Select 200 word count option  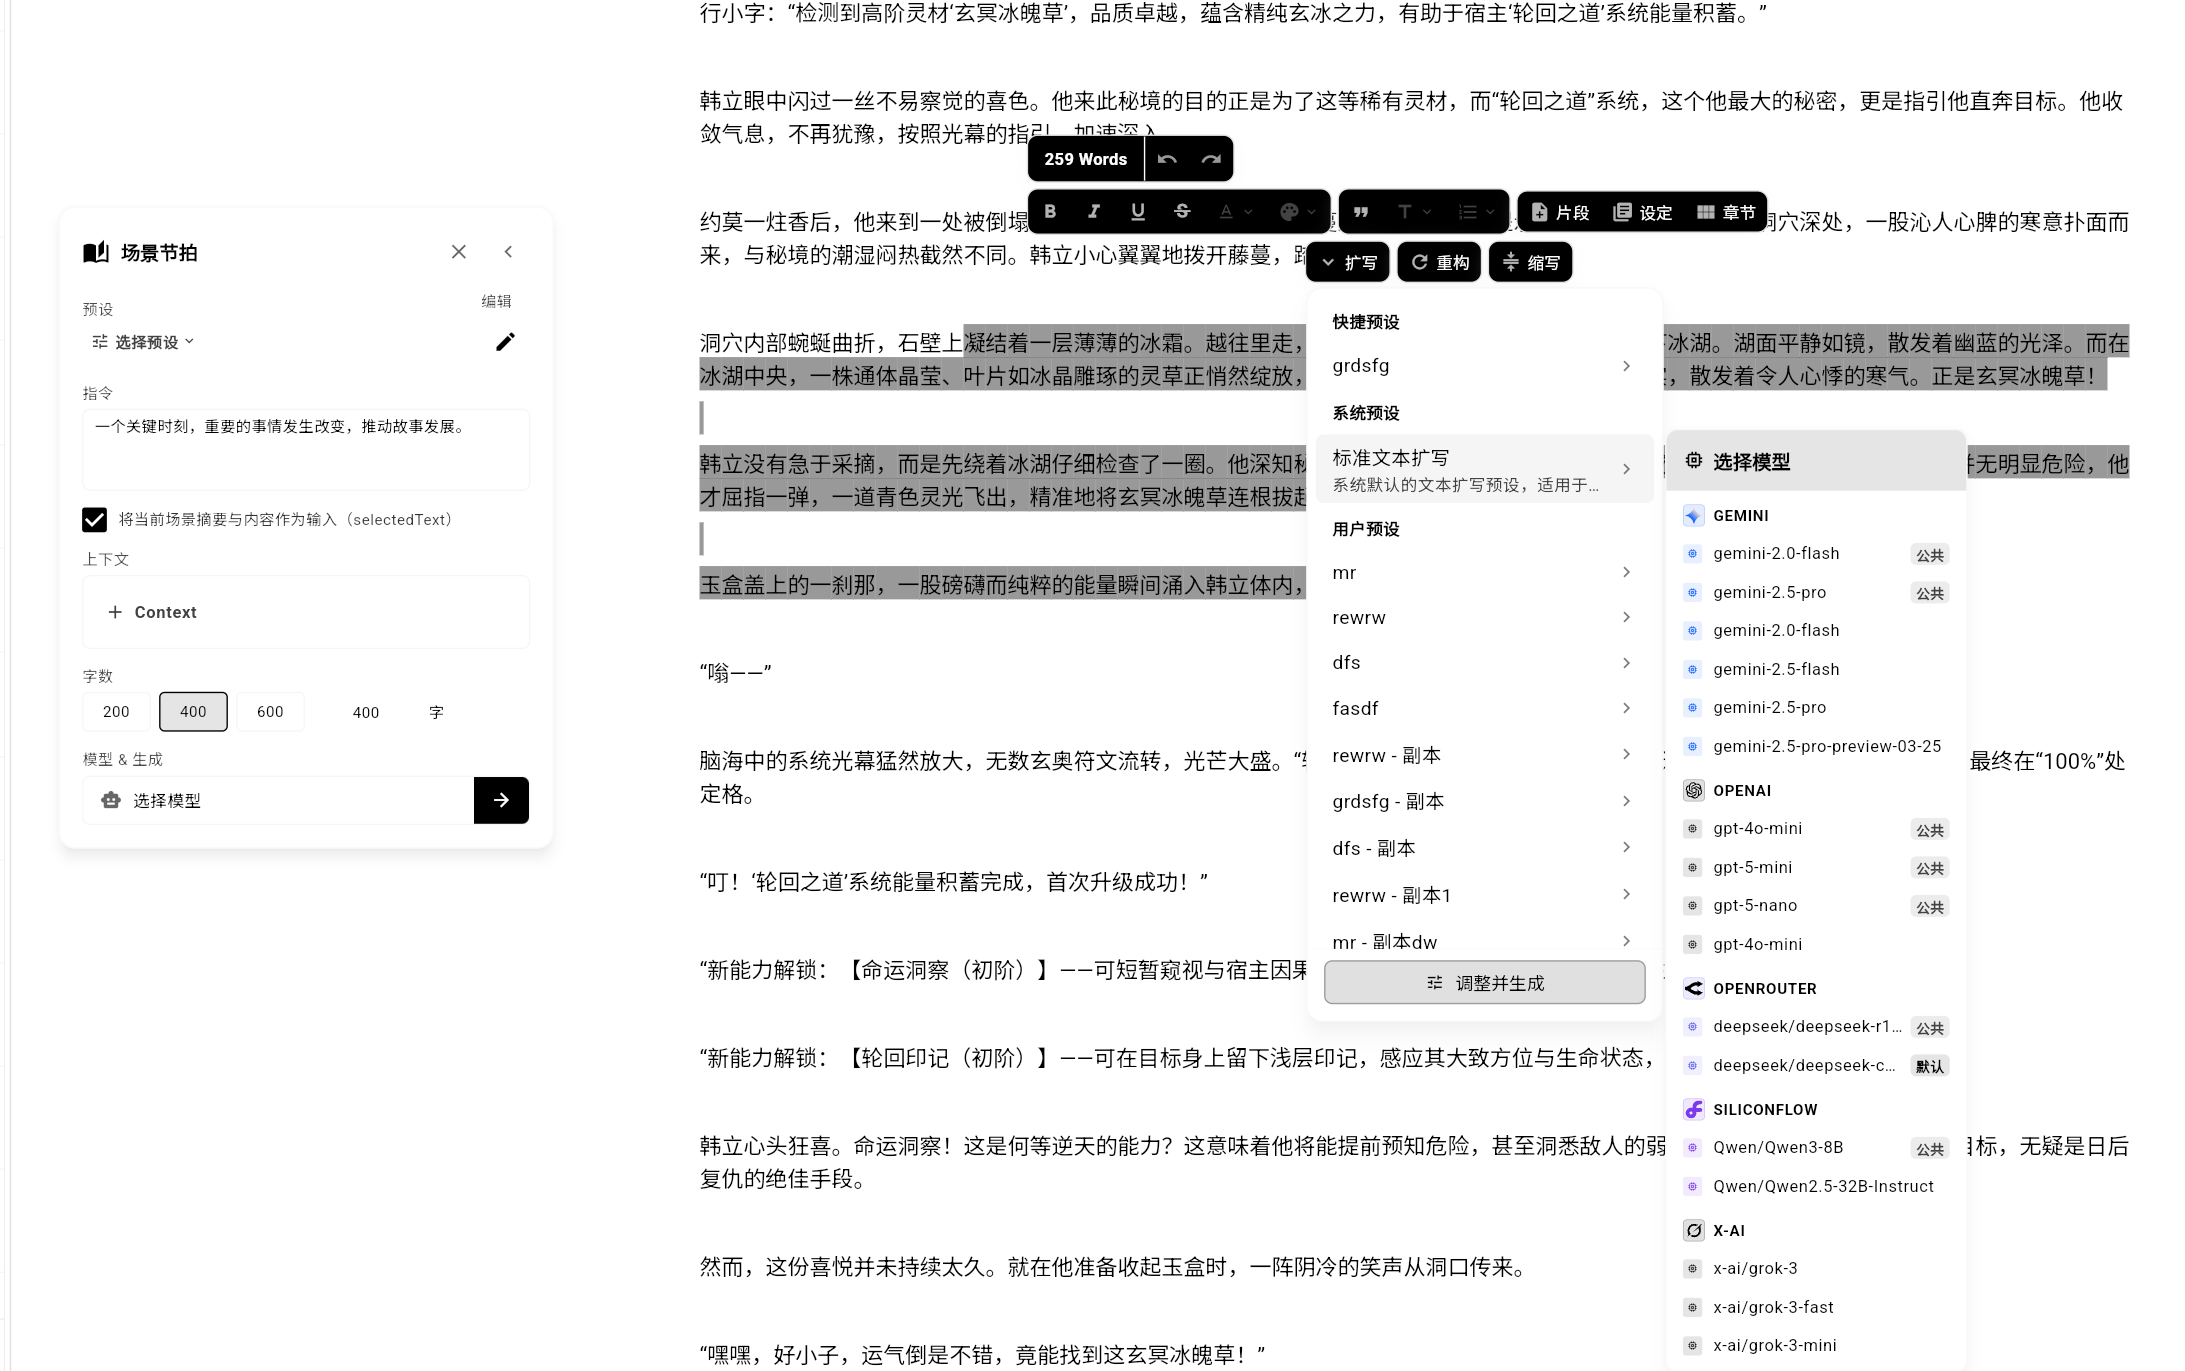[116, 712]
